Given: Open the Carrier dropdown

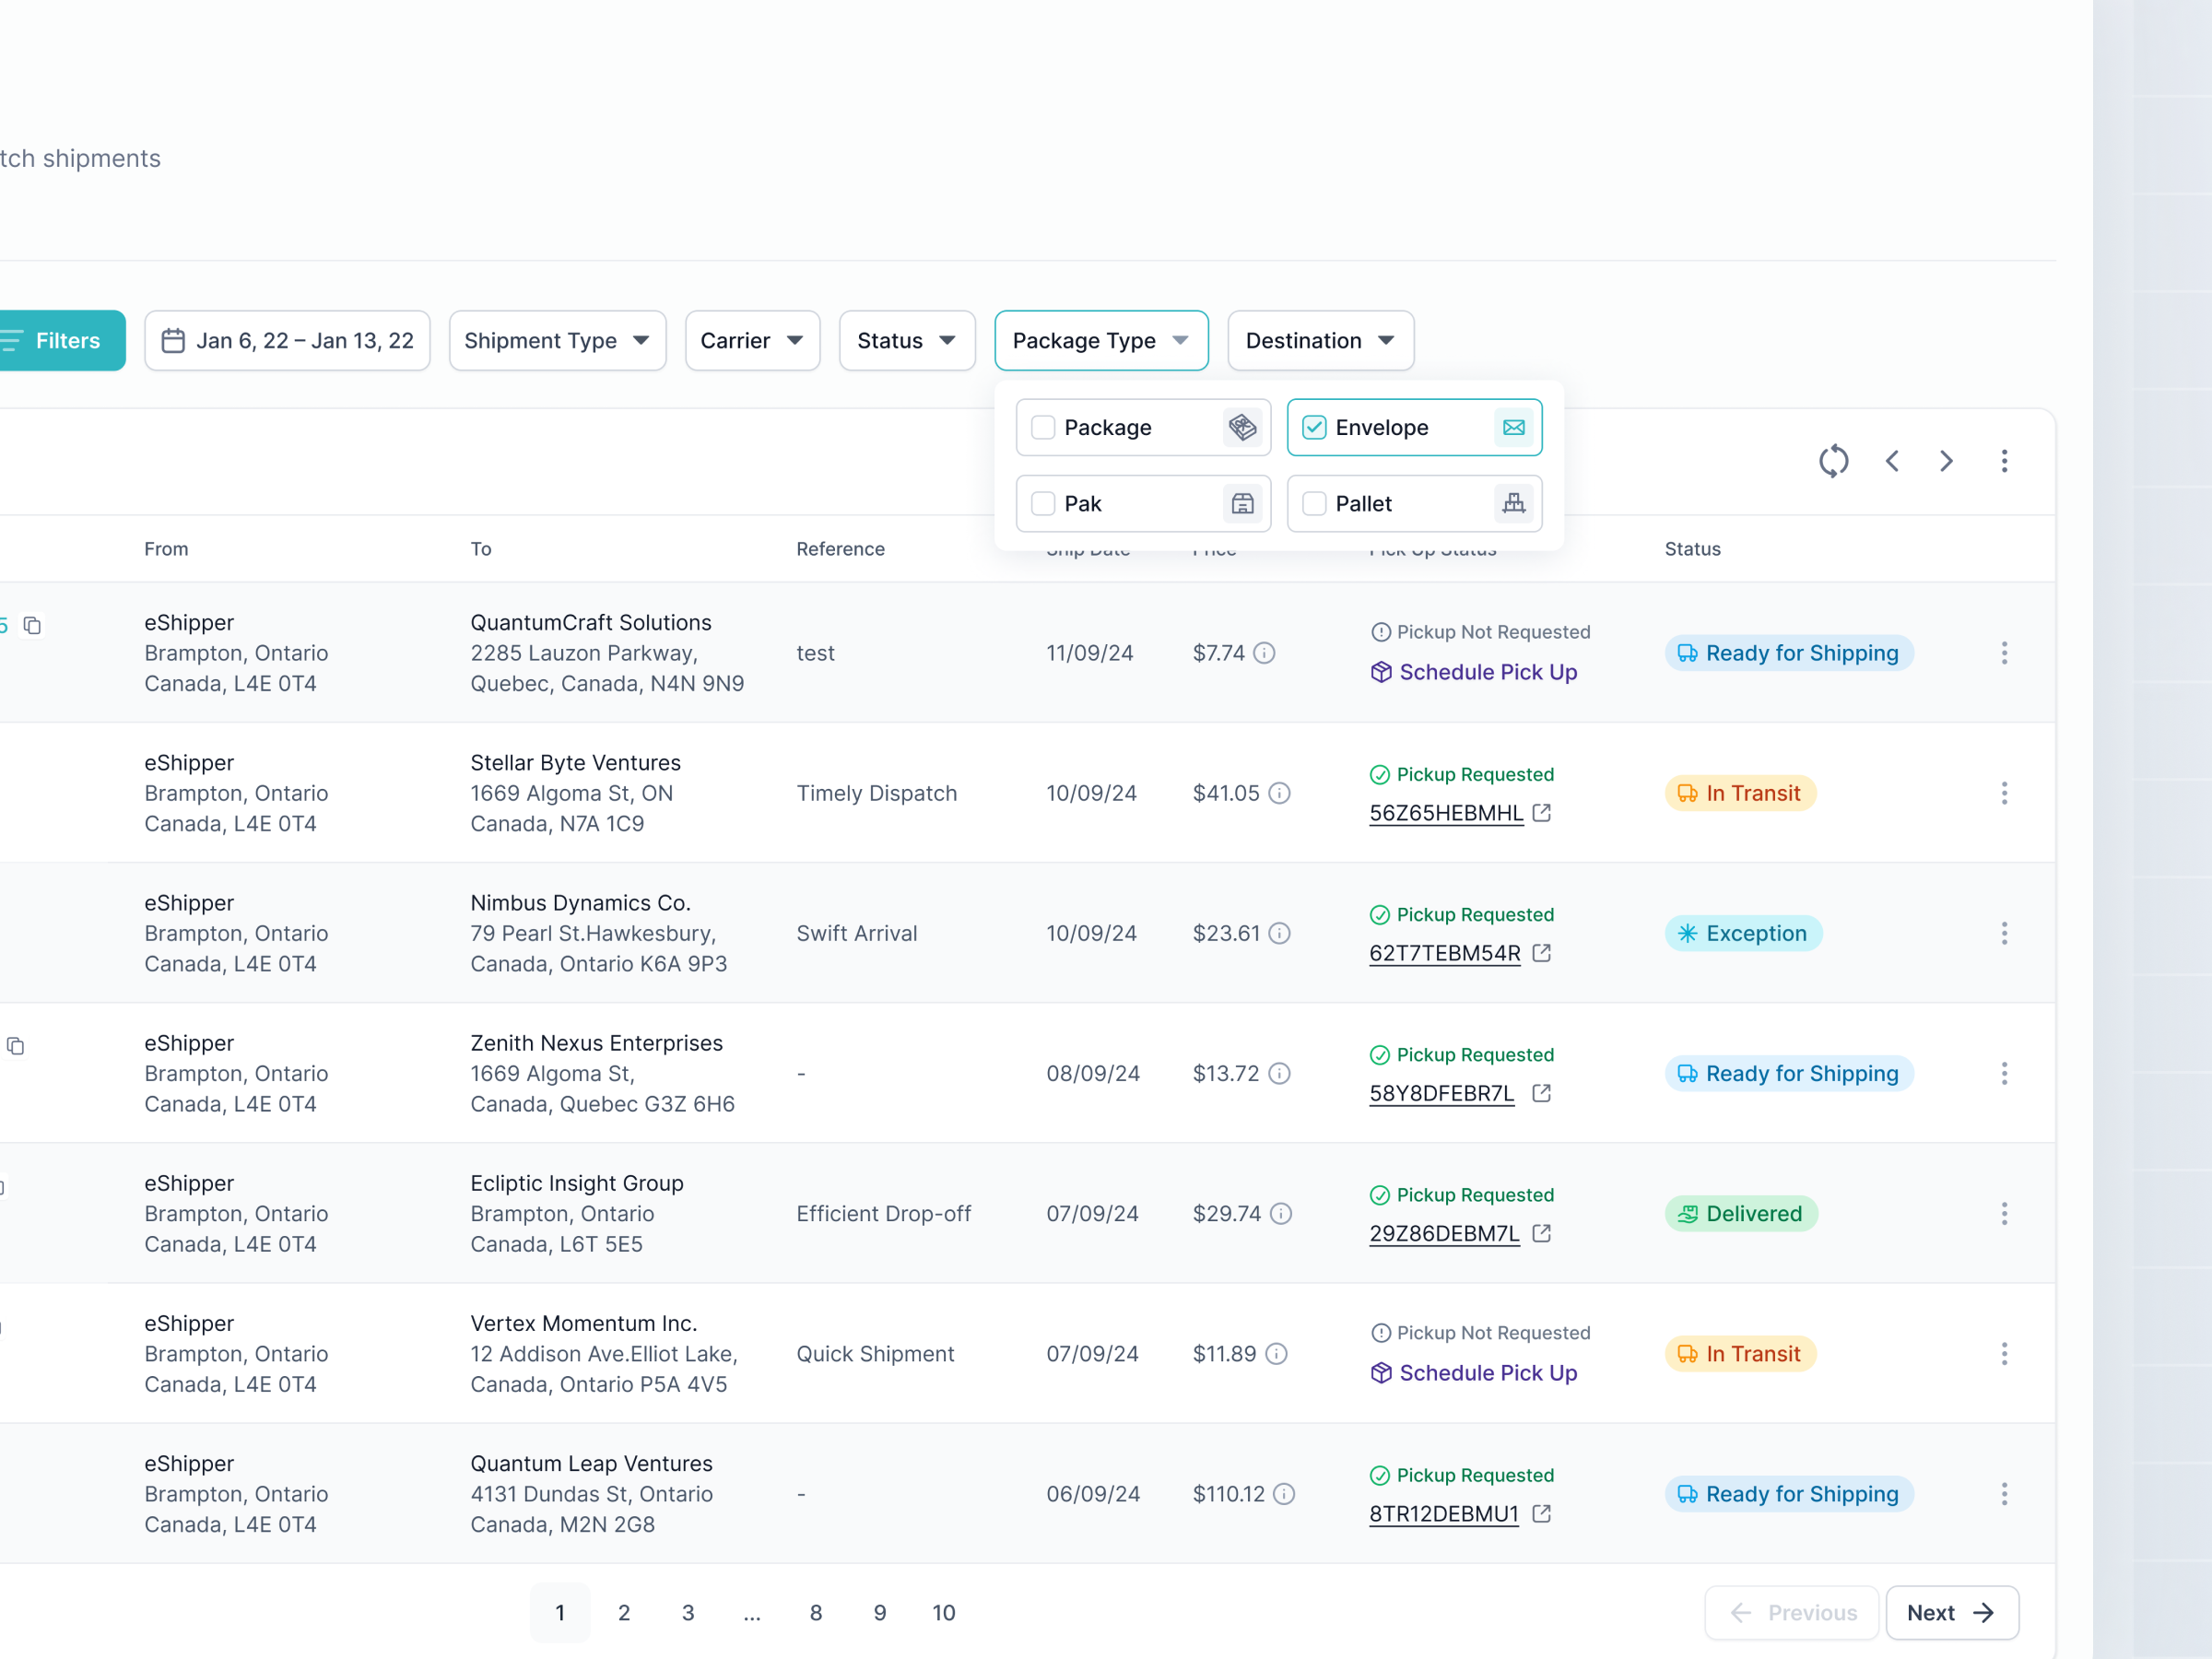Looking at the screenshot, I should point(752,340).
